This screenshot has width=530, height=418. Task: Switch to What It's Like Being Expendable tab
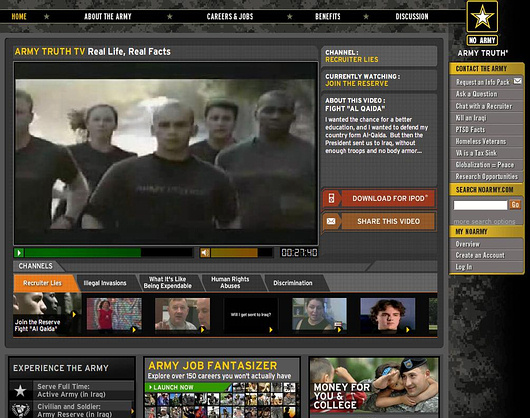click(168, 282)
